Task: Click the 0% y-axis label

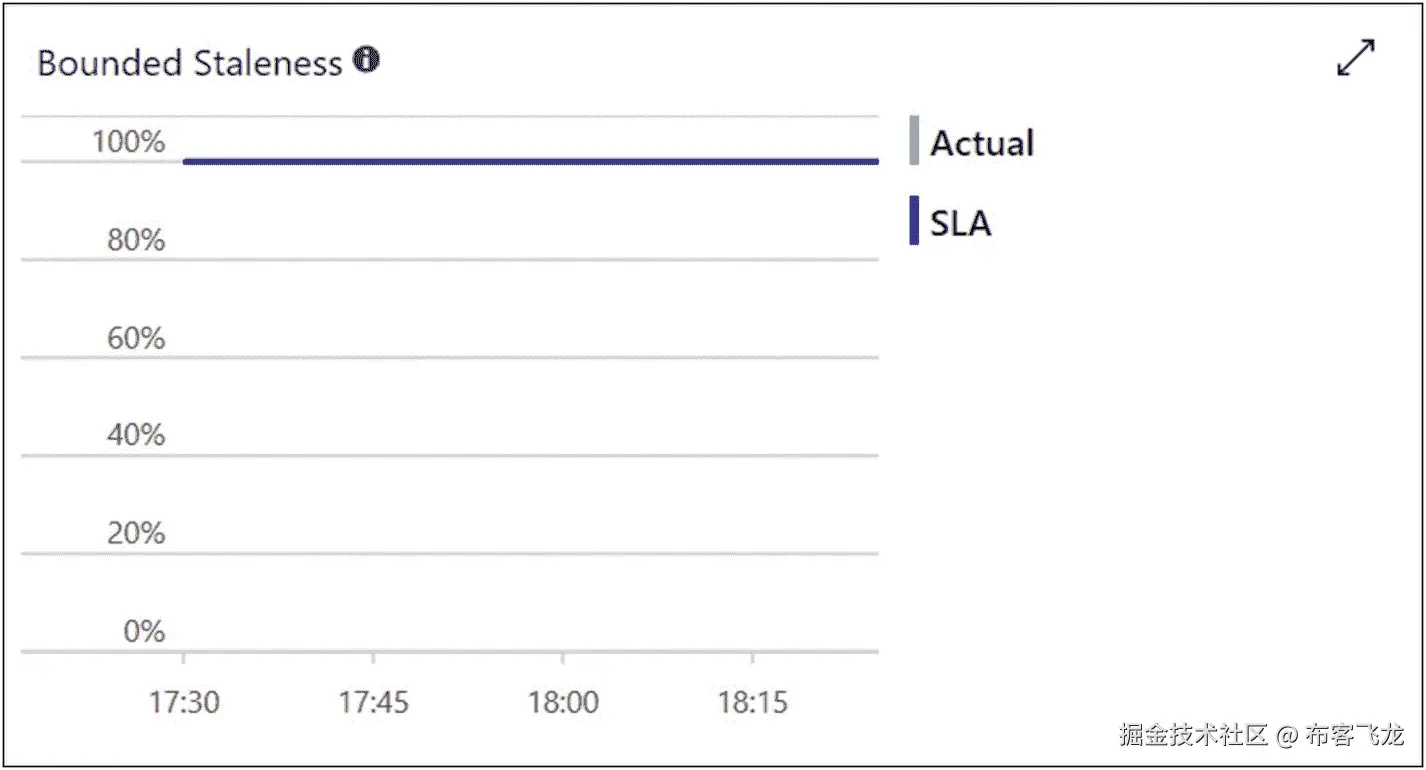Action: click(144, 631)
